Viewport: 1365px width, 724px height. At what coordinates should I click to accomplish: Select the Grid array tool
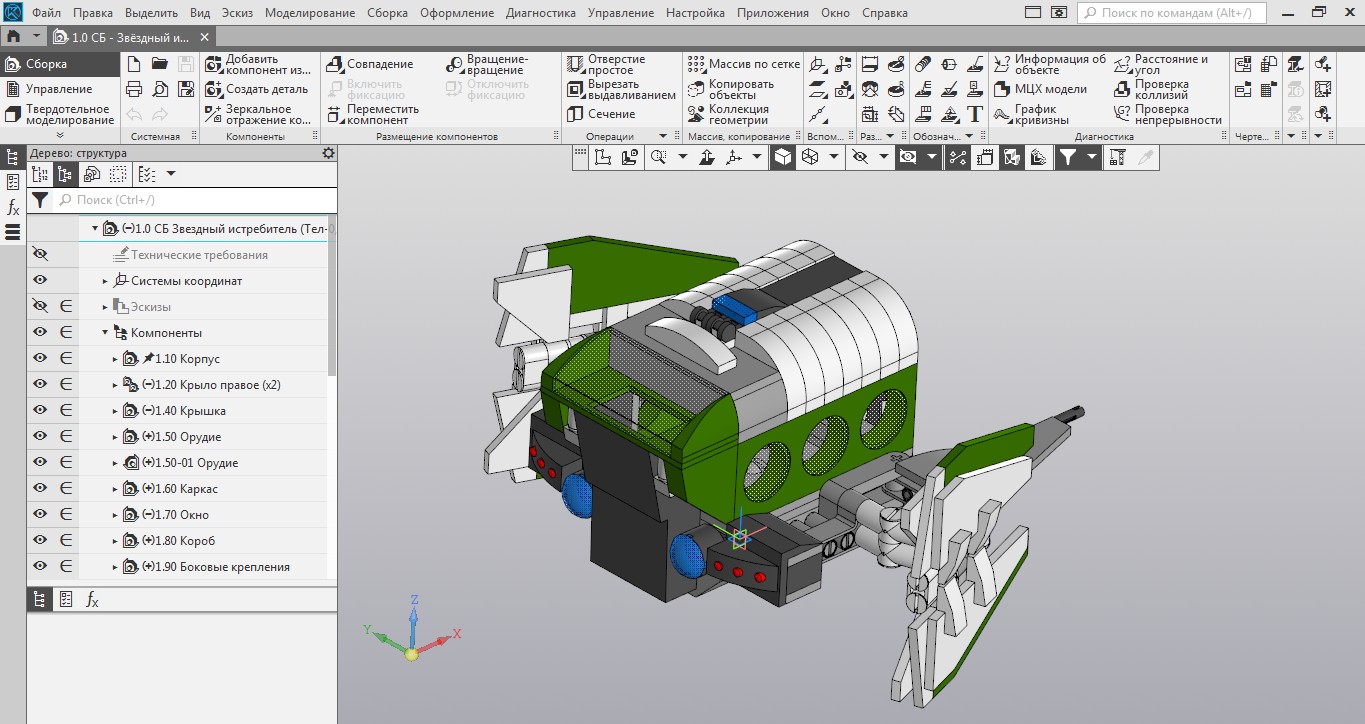(696, 64)
